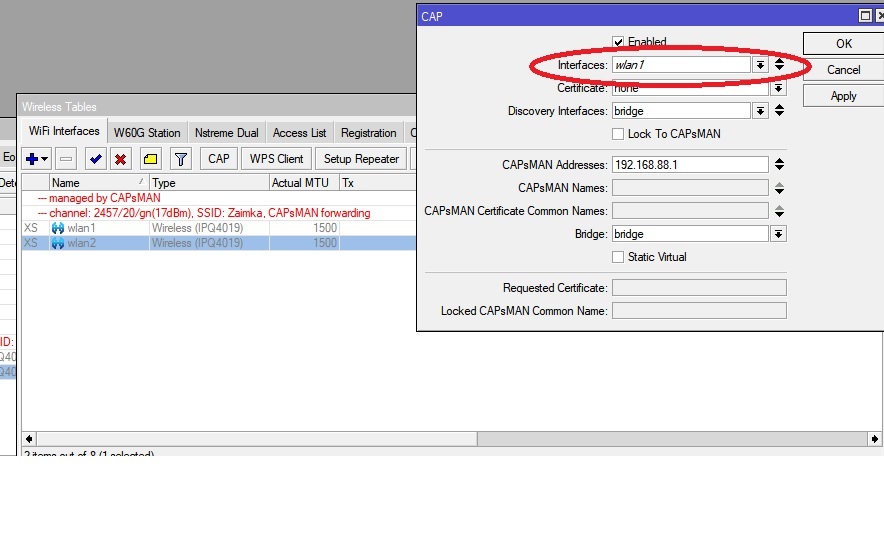Click the scroll right arrow

tap(874, 438)
